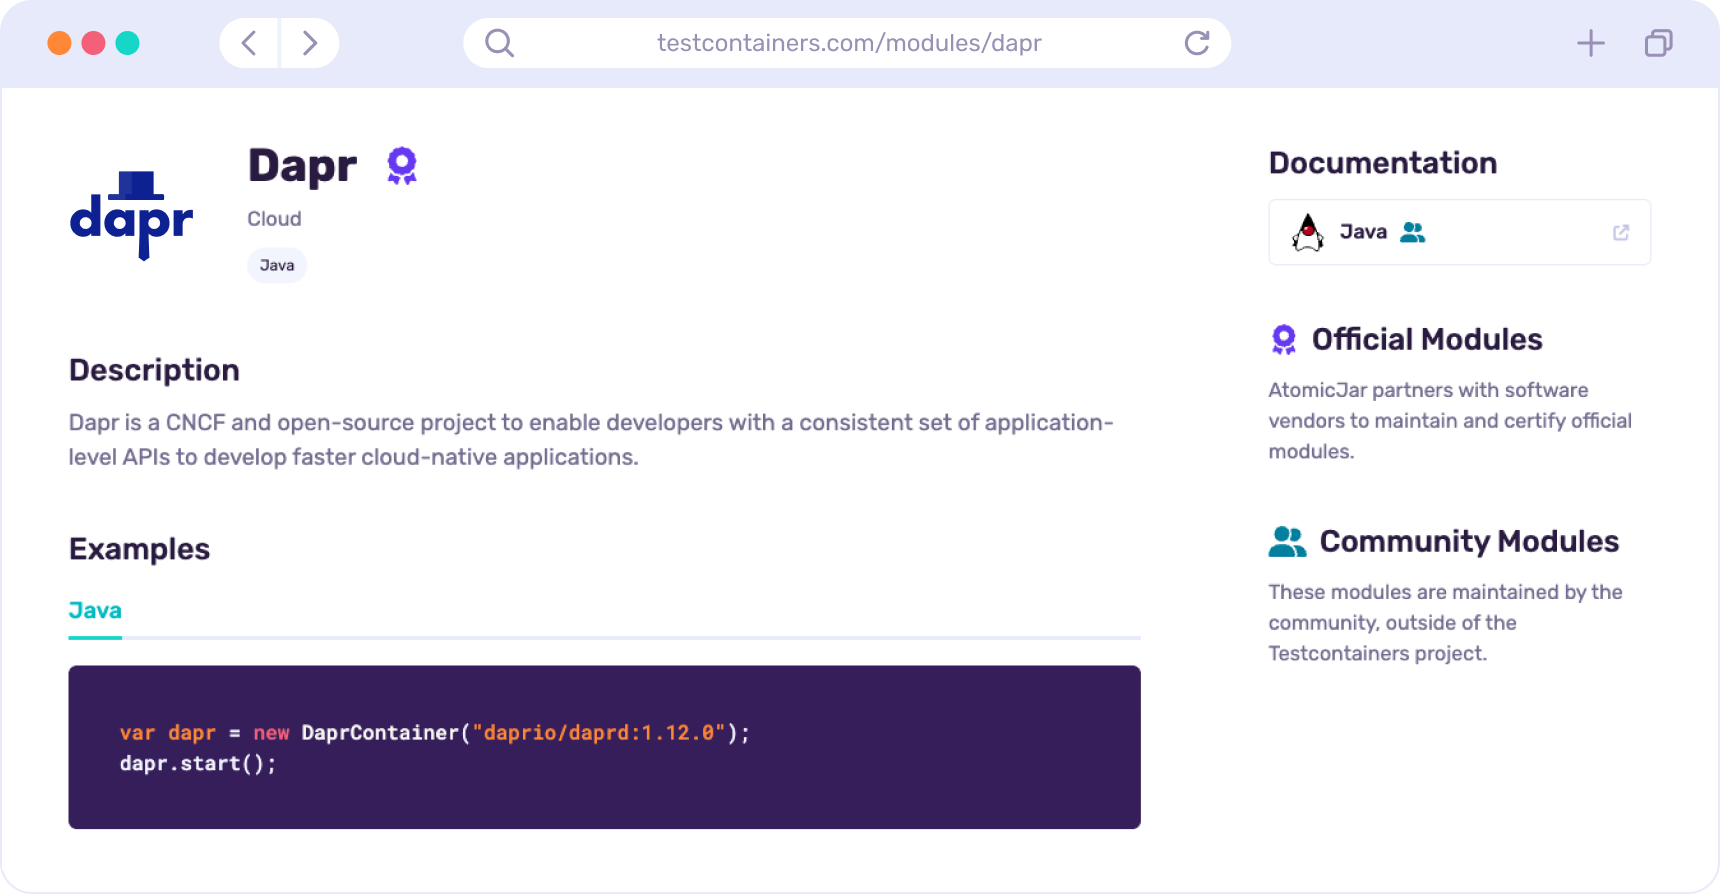This screenshot has height=894, width=1720.
Task: Click the Cloud category label
Action: [274, 219]
